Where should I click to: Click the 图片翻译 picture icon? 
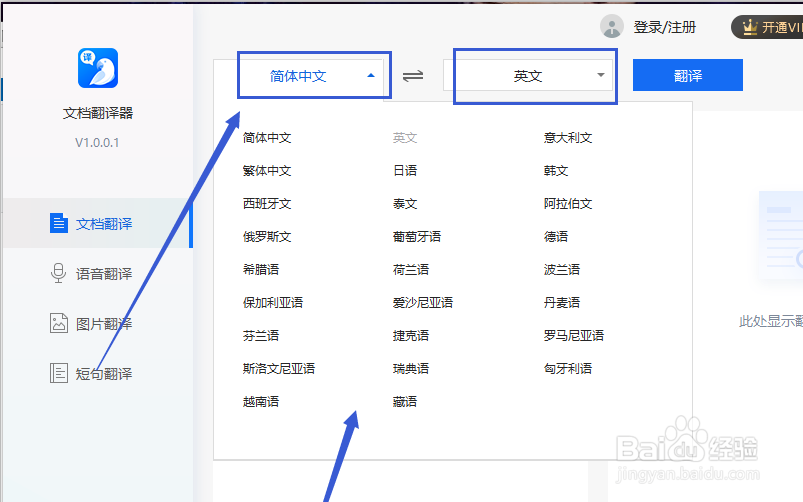click(x=59, y=323)
